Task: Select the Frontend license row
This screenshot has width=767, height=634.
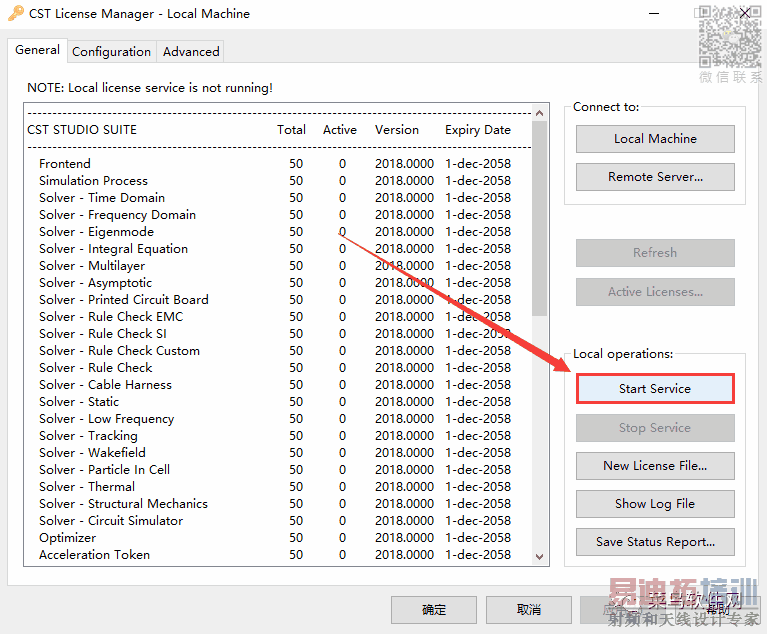Action: click(275, 164)
